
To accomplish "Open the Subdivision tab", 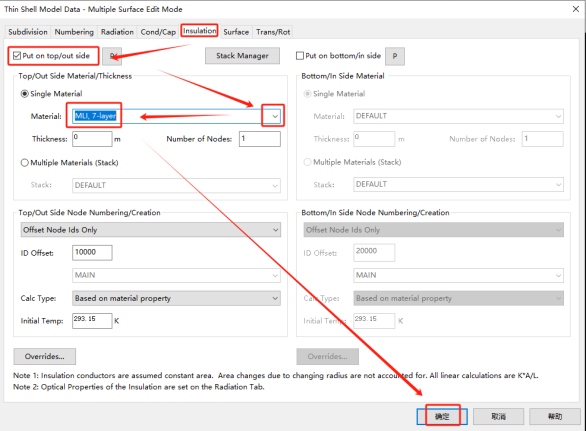I will [x=28, y=32].
